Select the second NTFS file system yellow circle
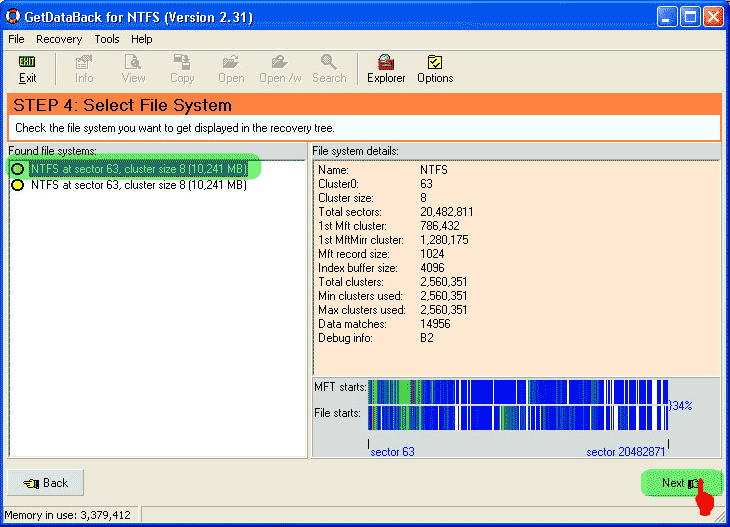The image size is (730, 527). (18, 185)
